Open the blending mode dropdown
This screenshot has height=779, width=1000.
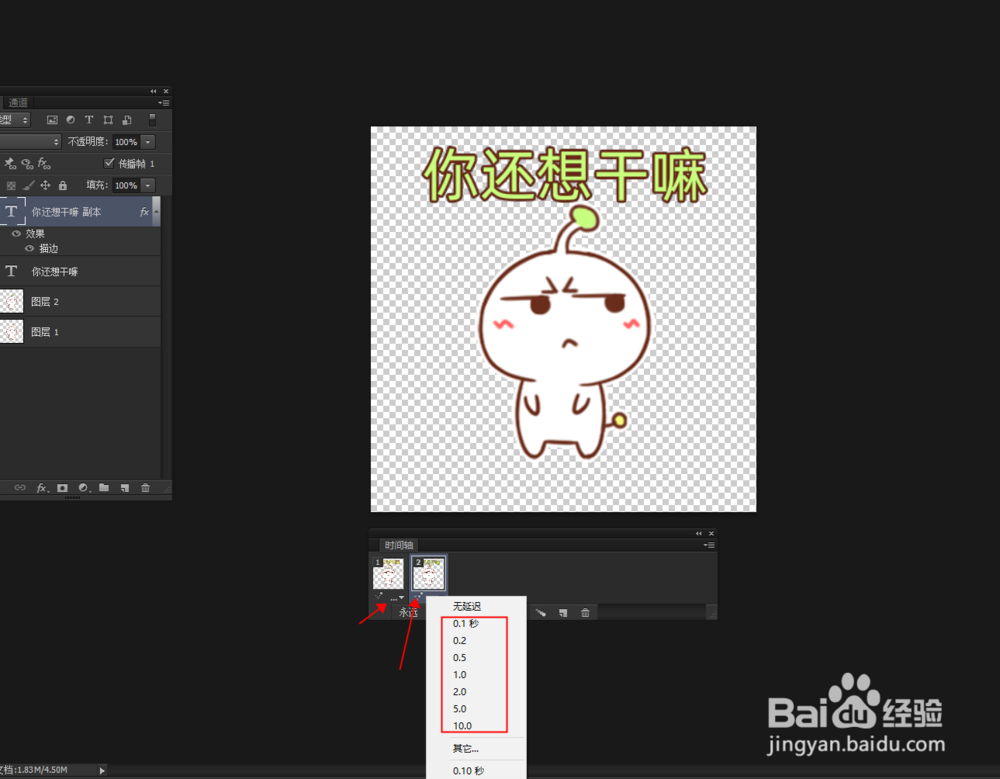coord(29,142)
